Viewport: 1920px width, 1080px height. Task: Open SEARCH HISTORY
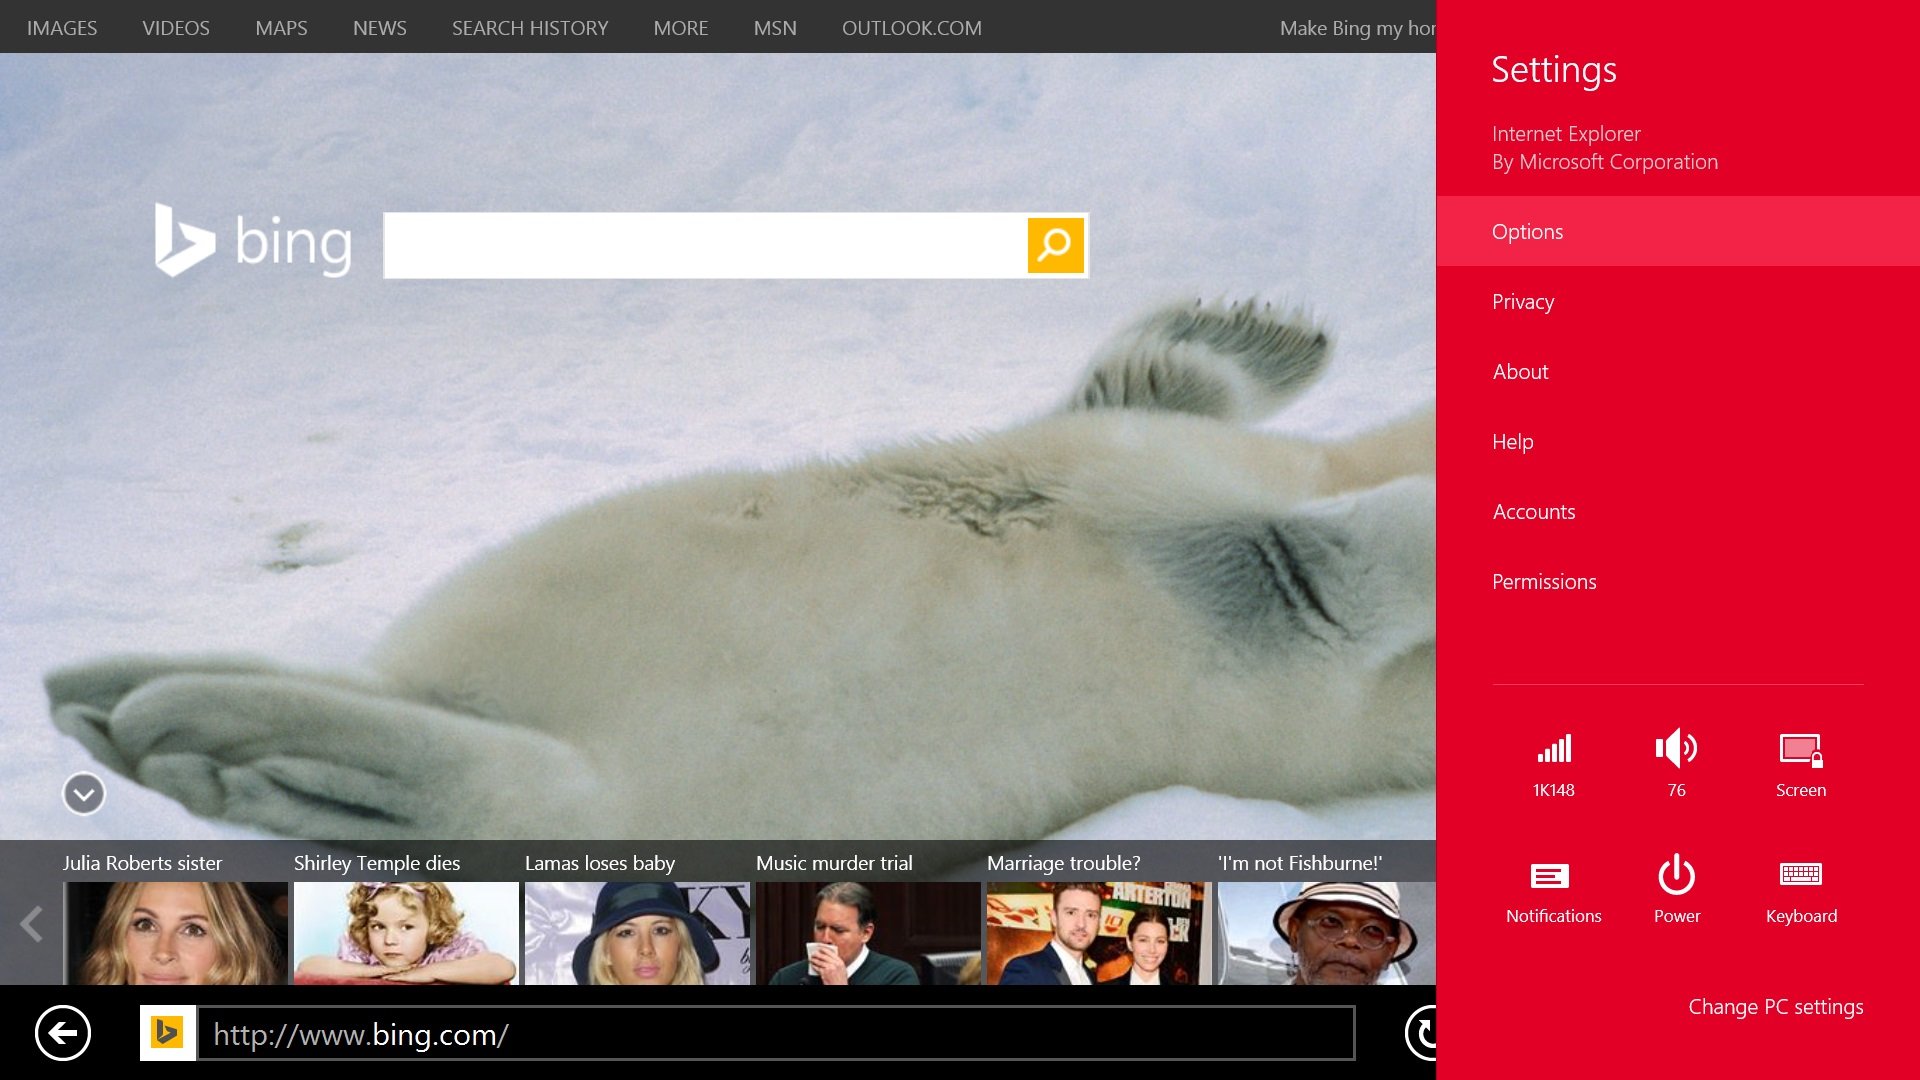click(530, 28)
